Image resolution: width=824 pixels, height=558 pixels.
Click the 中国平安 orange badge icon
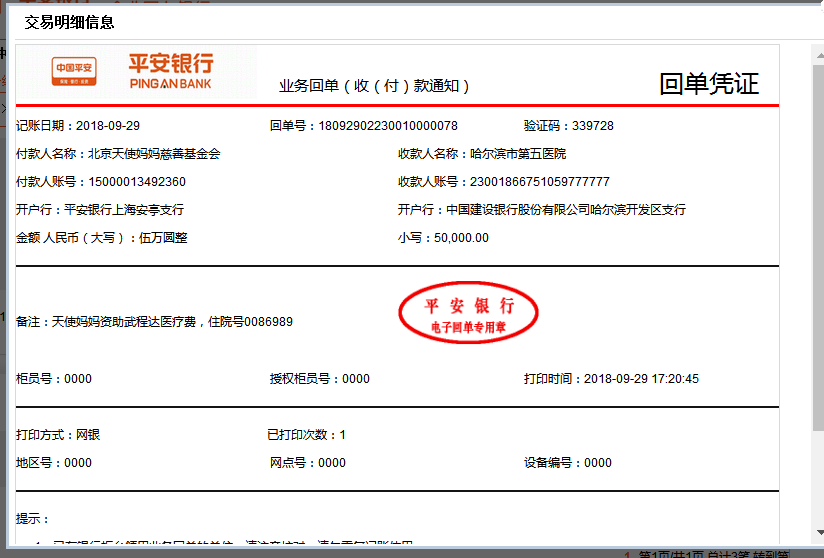coord(74,71)
